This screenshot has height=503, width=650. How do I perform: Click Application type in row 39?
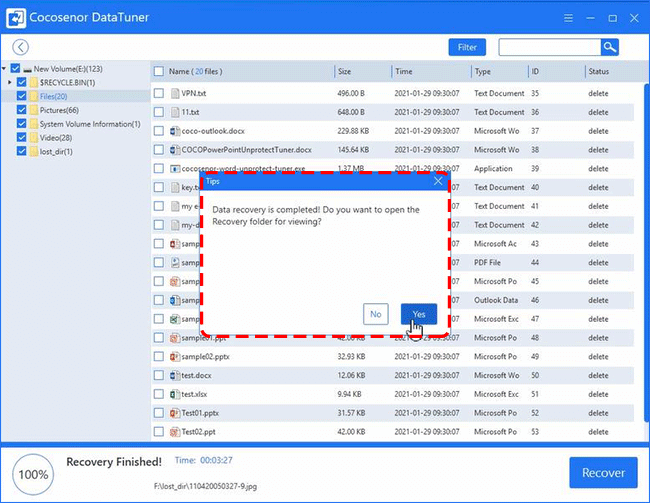(493, 169)
